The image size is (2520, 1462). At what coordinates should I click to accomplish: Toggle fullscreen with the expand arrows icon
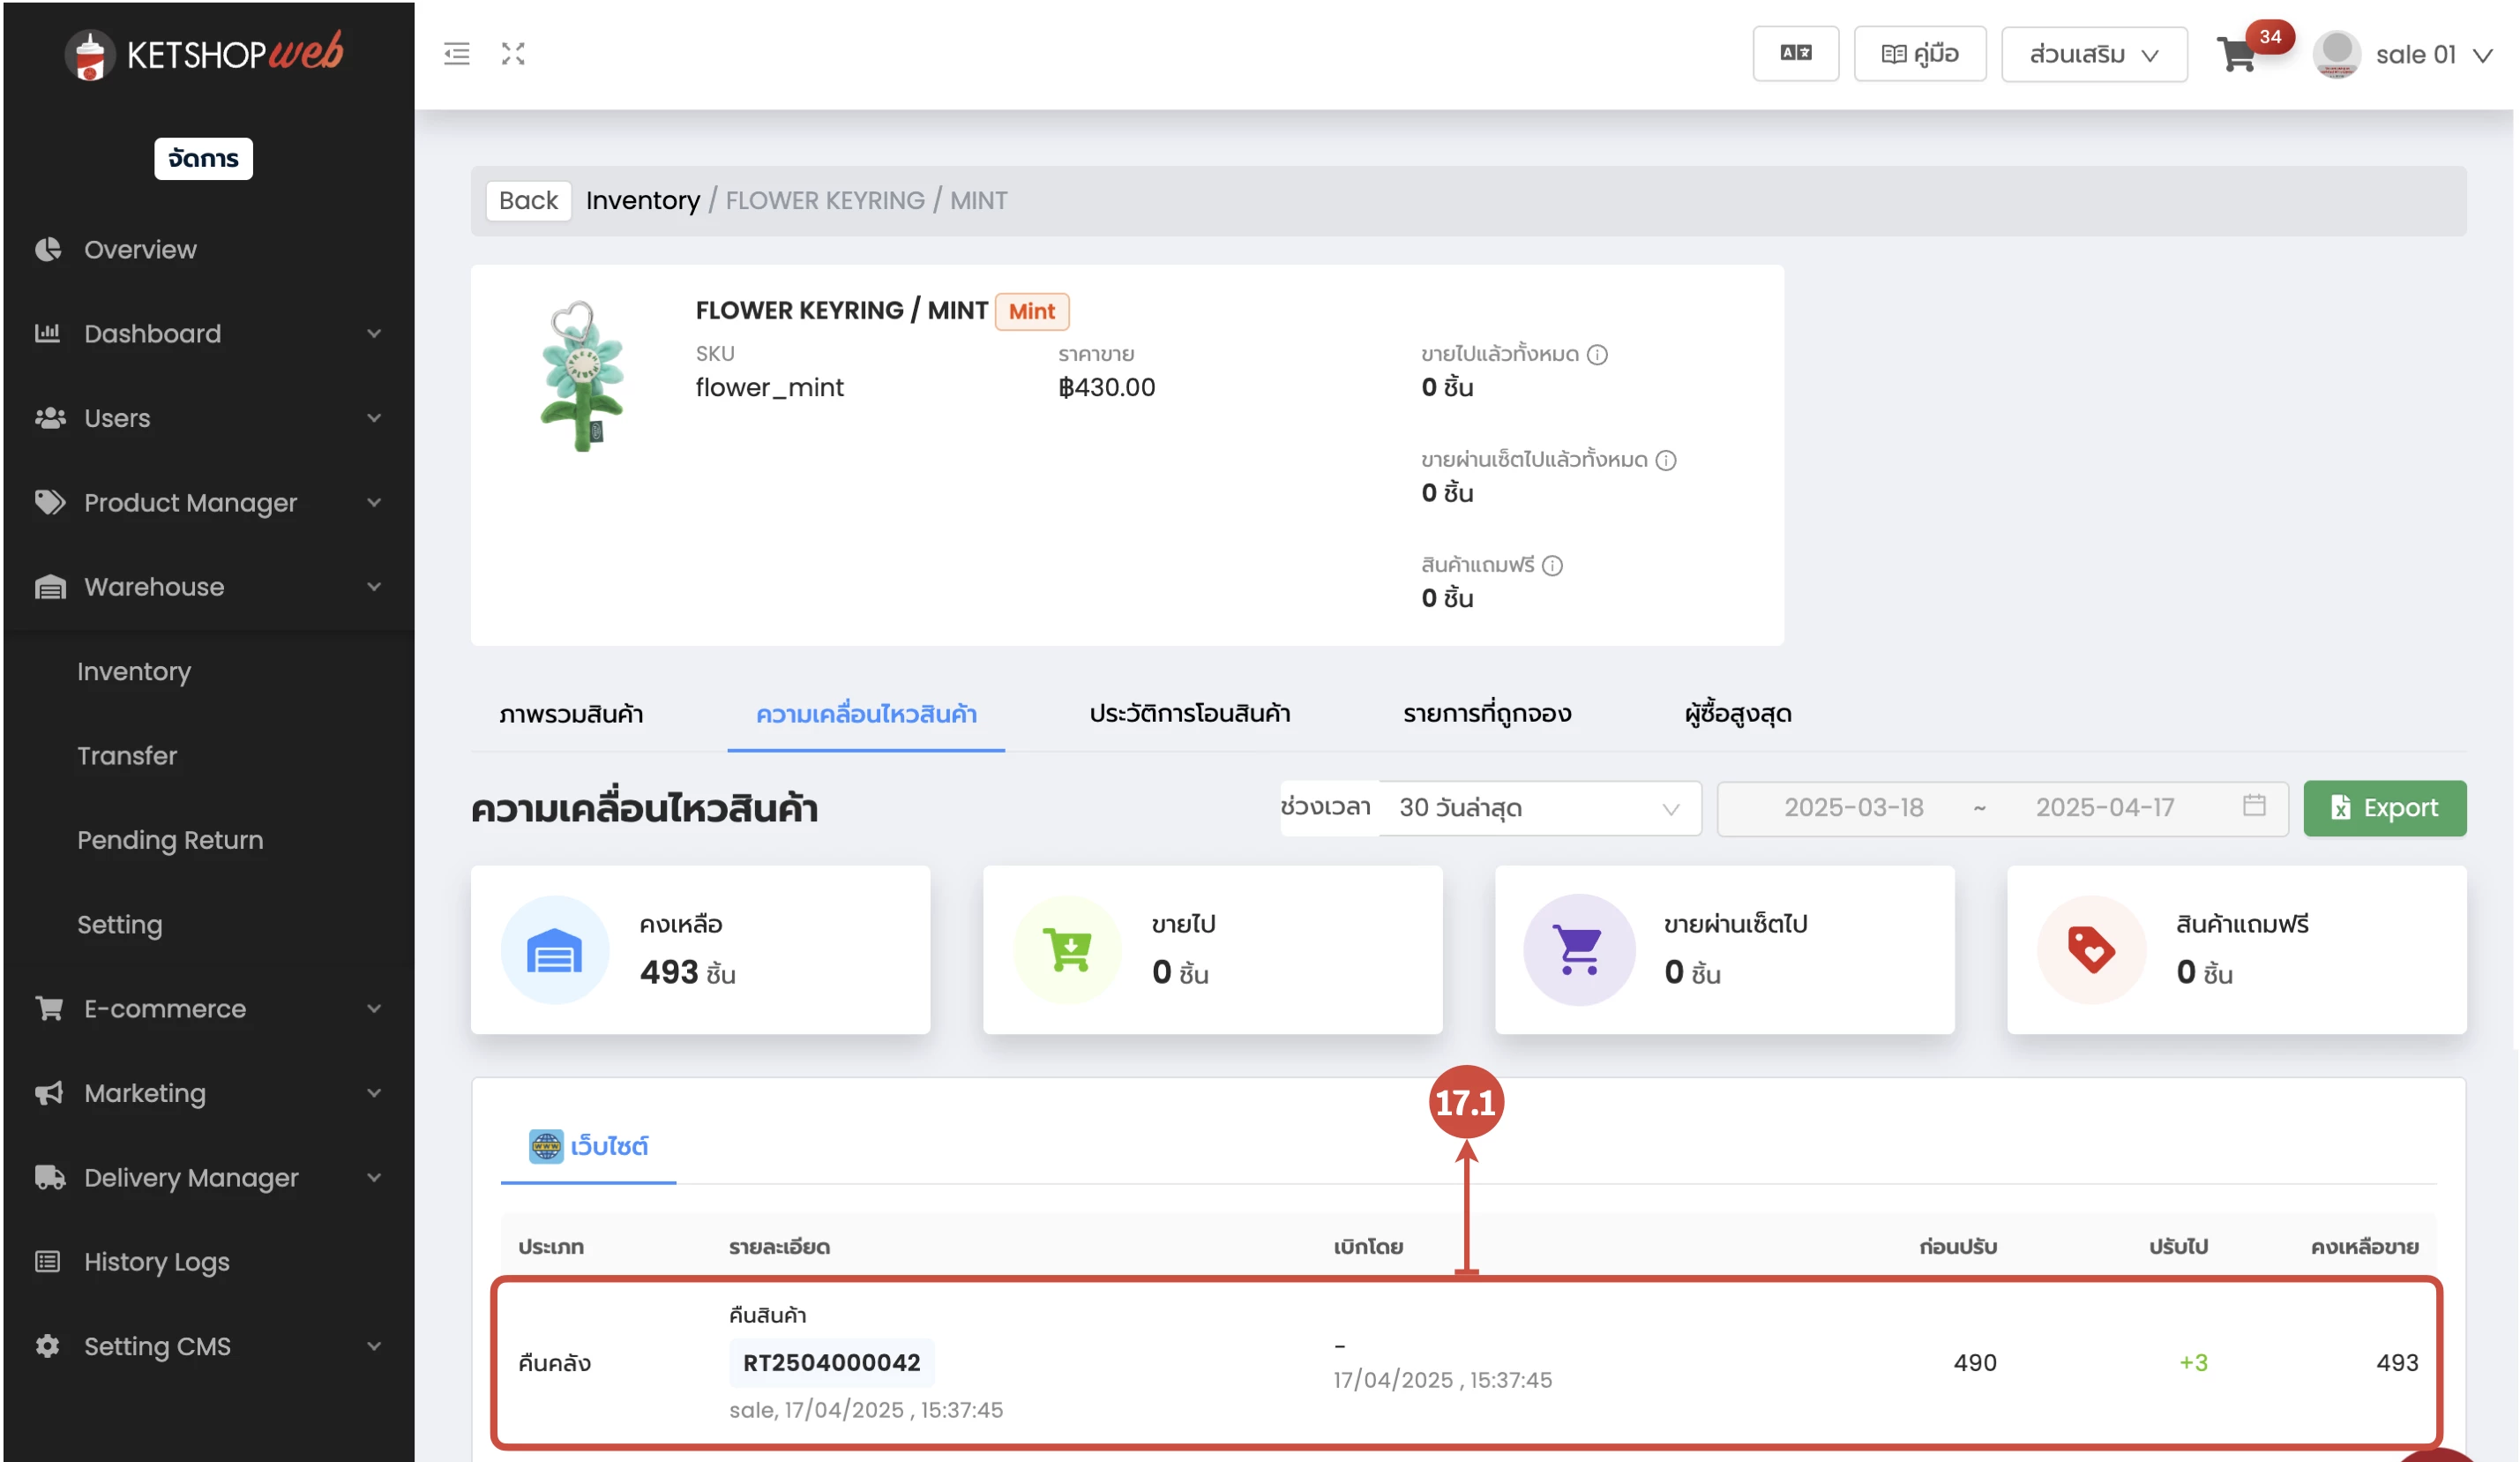click(513, 54)
